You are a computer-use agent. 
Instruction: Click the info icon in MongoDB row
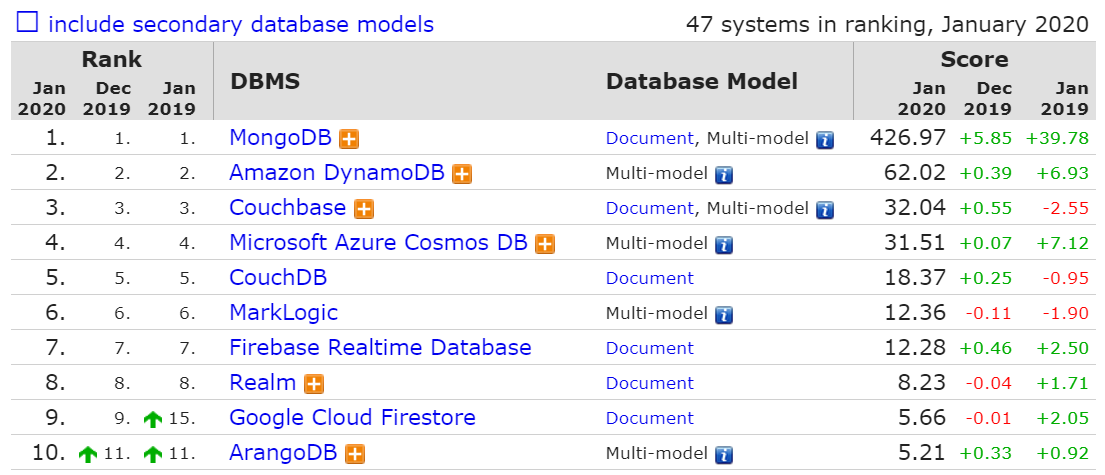pyautogui.click(x=824, y=140)
